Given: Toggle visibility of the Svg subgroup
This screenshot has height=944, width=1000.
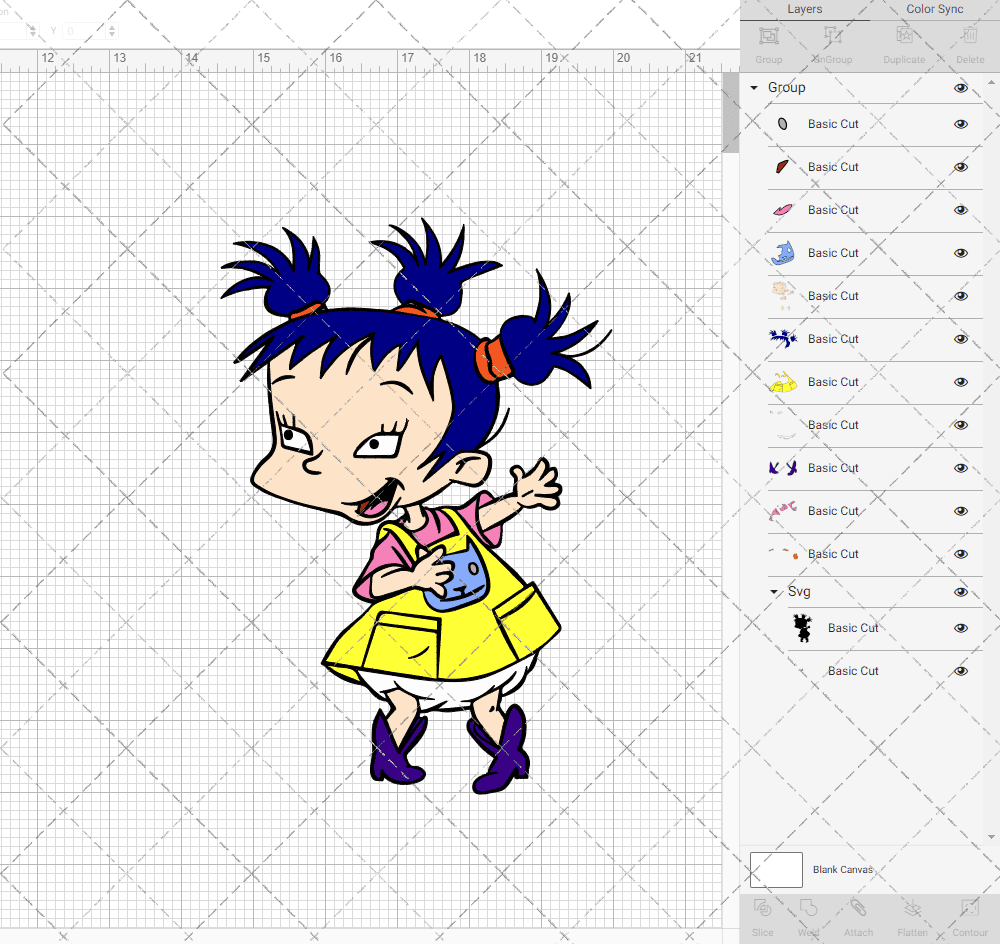Looking at the screenshot, I should 961,592.
